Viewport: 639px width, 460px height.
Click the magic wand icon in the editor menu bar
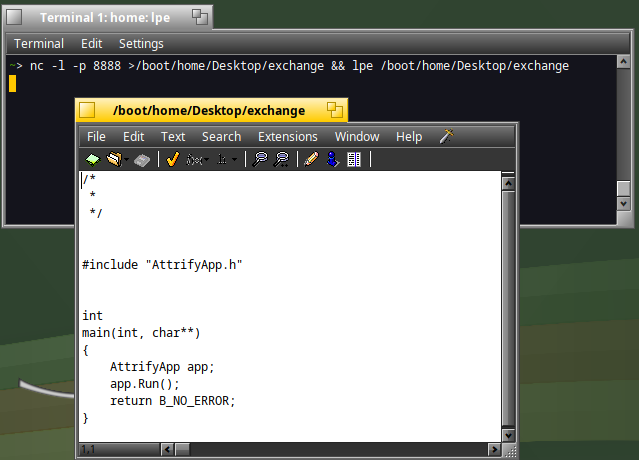(447, 136)
